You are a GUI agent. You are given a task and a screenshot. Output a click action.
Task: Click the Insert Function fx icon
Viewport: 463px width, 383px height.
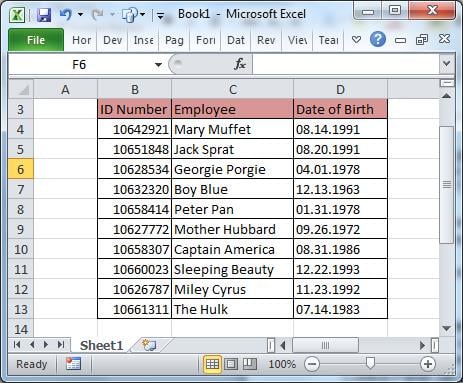click(x=240, y=64)
